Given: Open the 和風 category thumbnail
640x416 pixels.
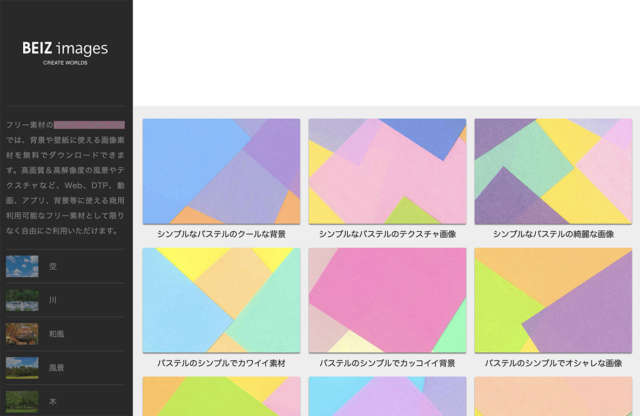Looking at the screenshot, I should point(22,334).
